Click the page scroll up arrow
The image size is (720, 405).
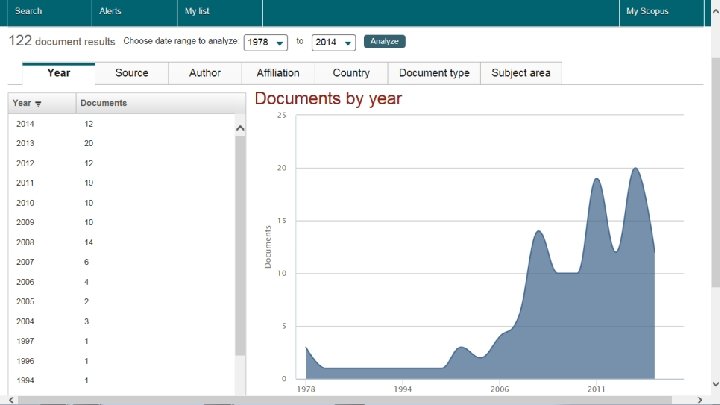[715, 11]
